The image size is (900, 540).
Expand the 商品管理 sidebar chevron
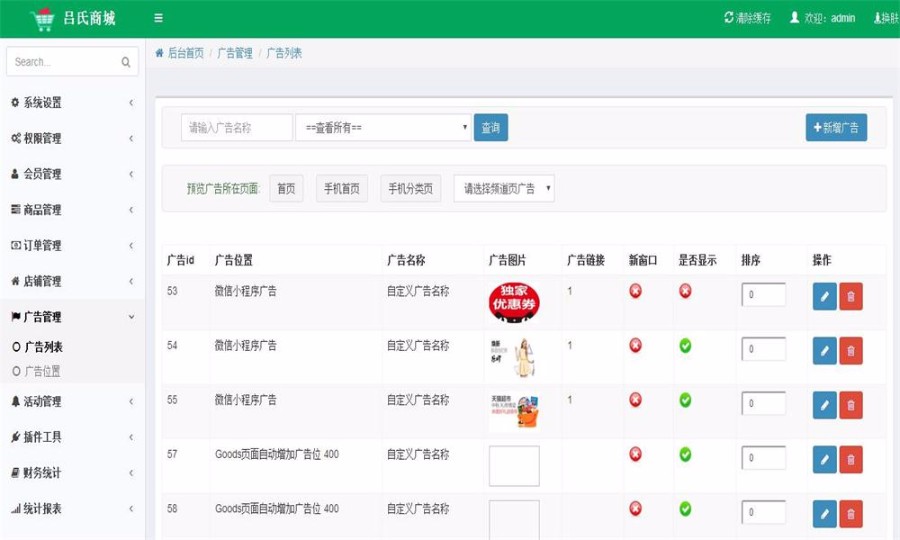[131, 209]
